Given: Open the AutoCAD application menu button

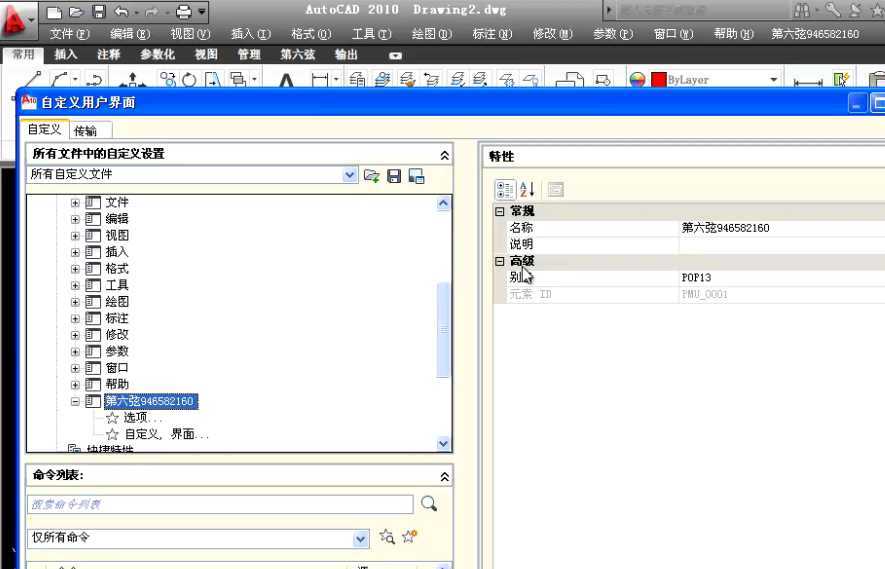Looking at the screenshot, I should [x=17, y=20].
